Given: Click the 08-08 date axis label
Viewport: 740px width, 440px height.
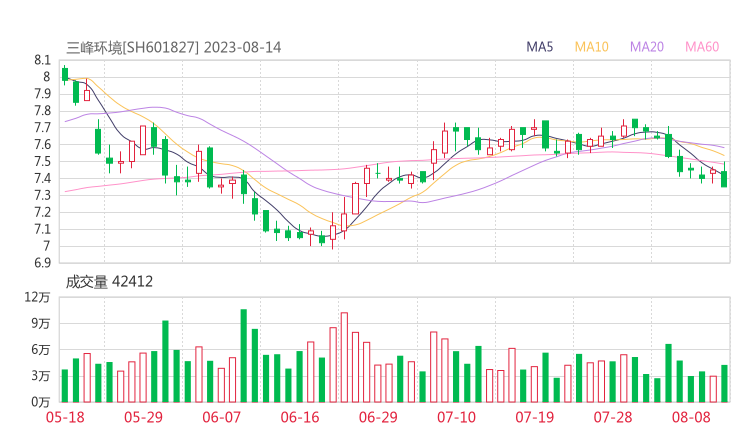Looking at the screenshot, I should click(x=691, y=417).
